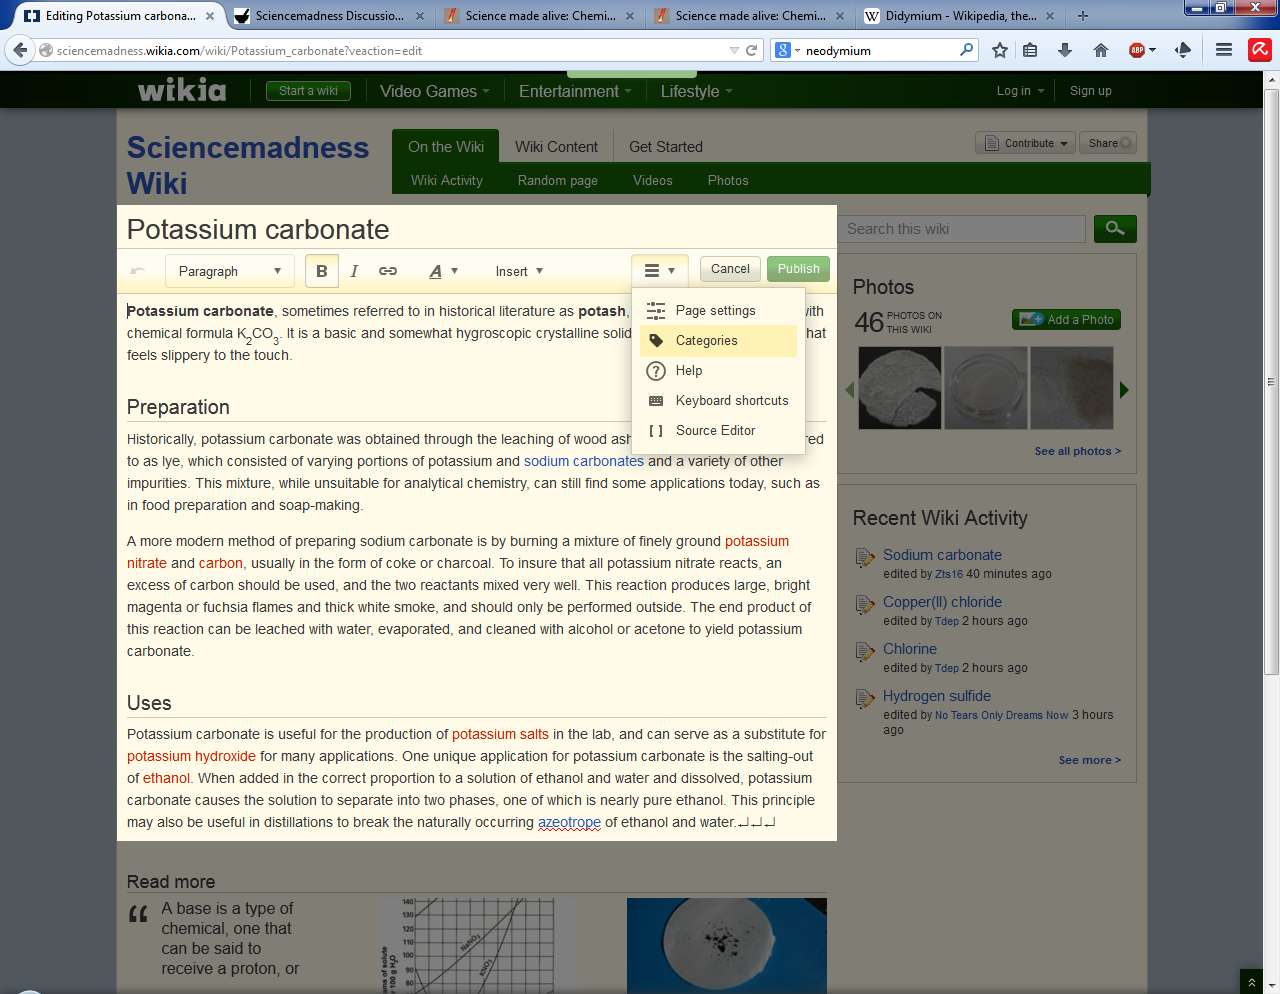Click in the Search this wiki field

coord(961,229)
